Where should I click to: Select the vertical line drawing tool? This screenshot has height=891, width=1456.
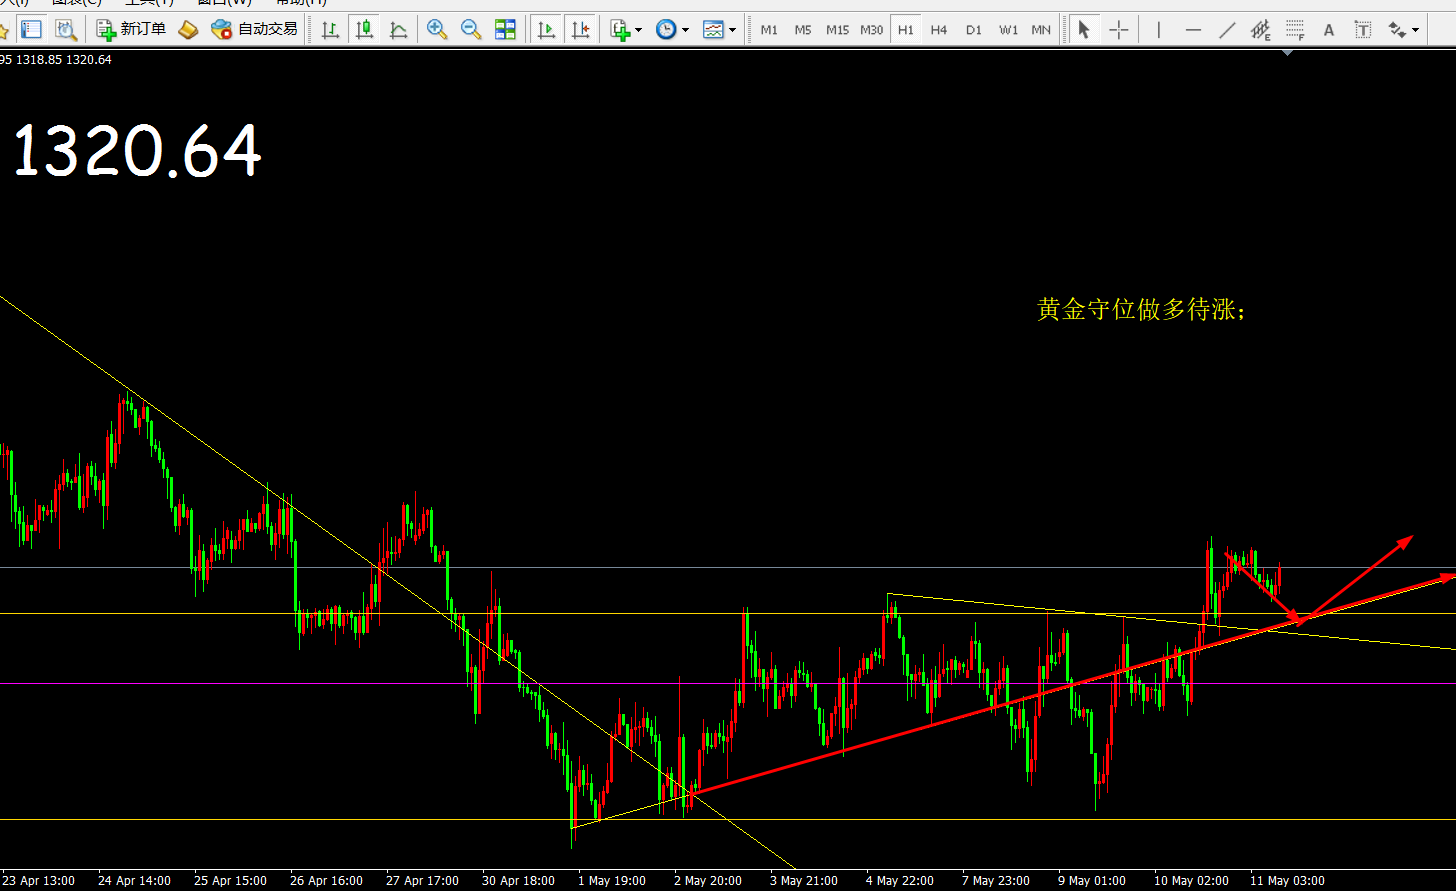pyautogui.click(x=1159, y=29)
